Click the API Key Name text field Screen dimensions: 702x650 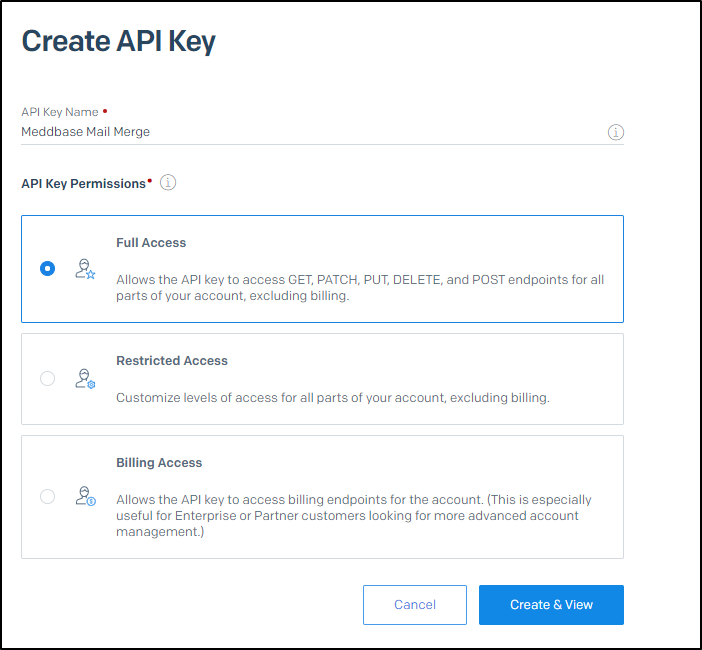[x=310, y=131]
